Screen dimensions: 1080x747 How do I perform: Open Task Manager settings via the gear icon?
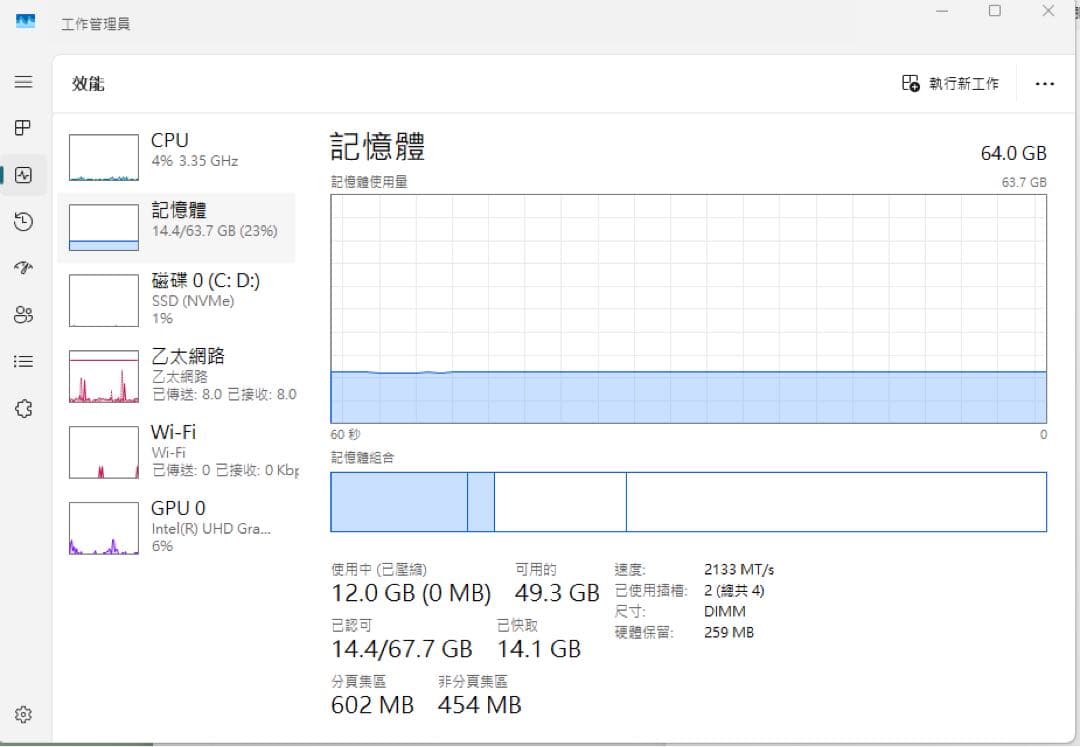24,715
